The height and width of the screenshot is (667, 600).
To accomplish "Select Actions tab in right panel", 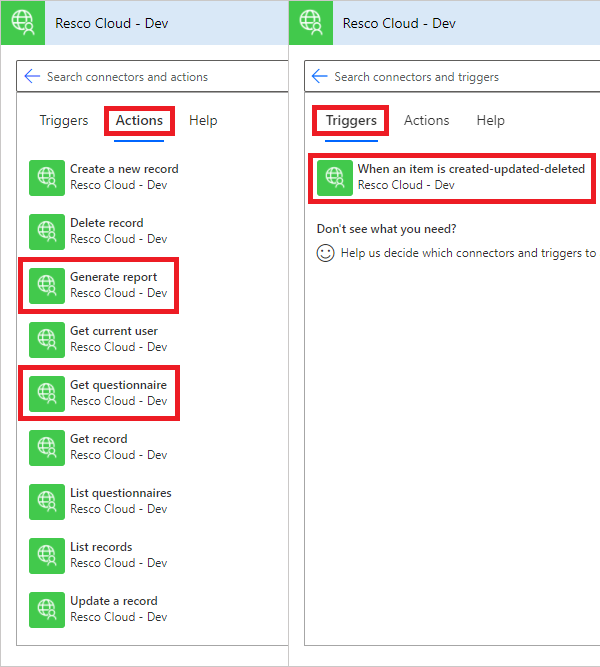I will tap(426, 121).
